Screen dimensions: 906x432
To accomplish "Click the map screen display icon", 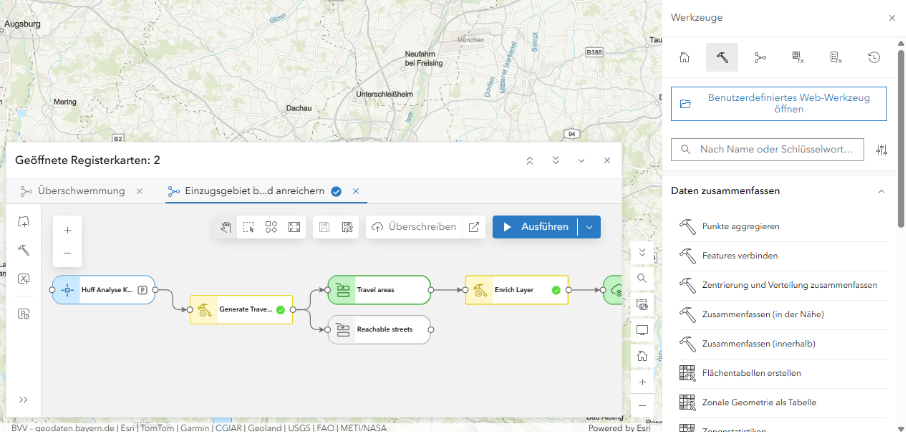I will (642, 330).
